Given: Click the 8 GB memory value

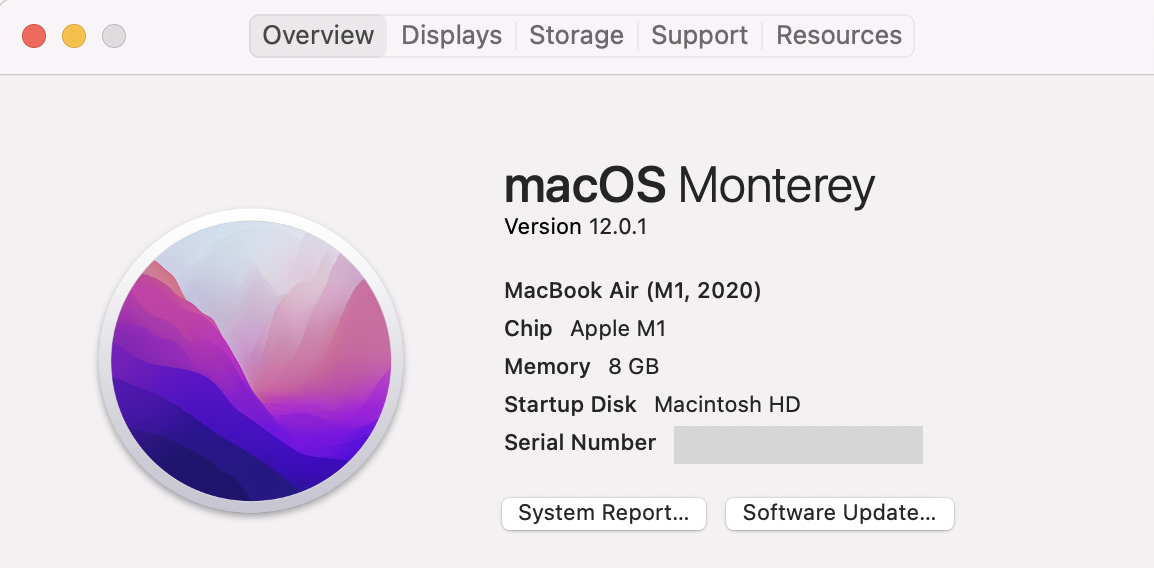Looking at the screenshot, I should (x=633, y=366).
